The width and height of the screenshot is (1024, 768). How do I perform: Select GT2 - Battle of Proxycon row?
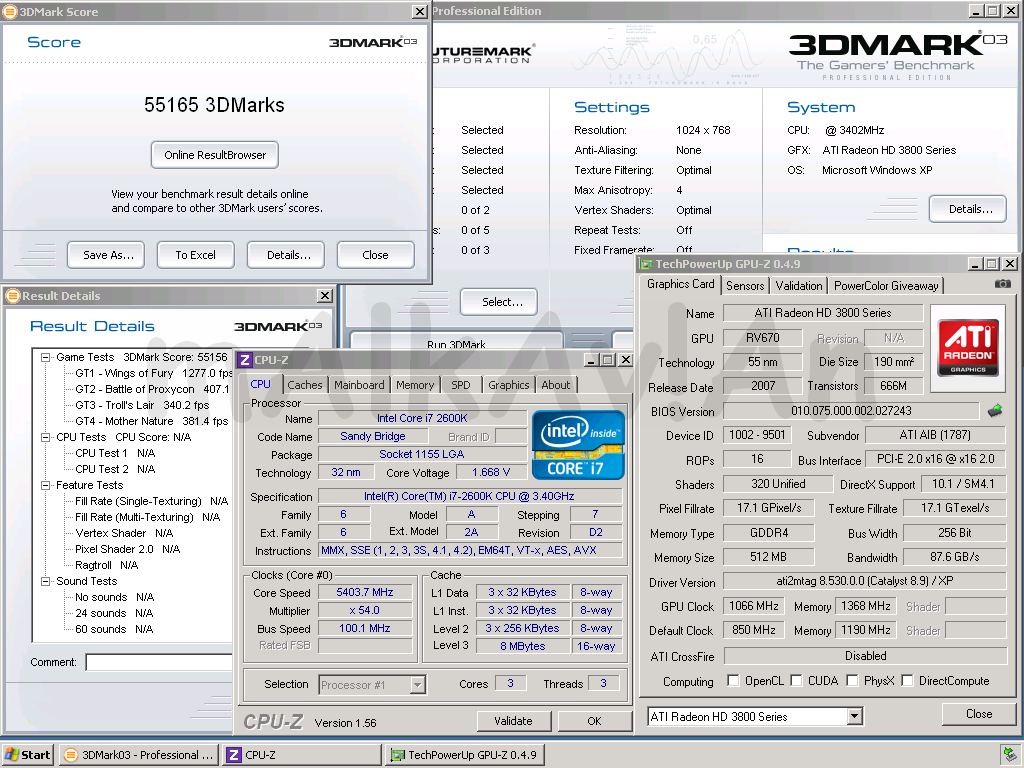point(152,389)
